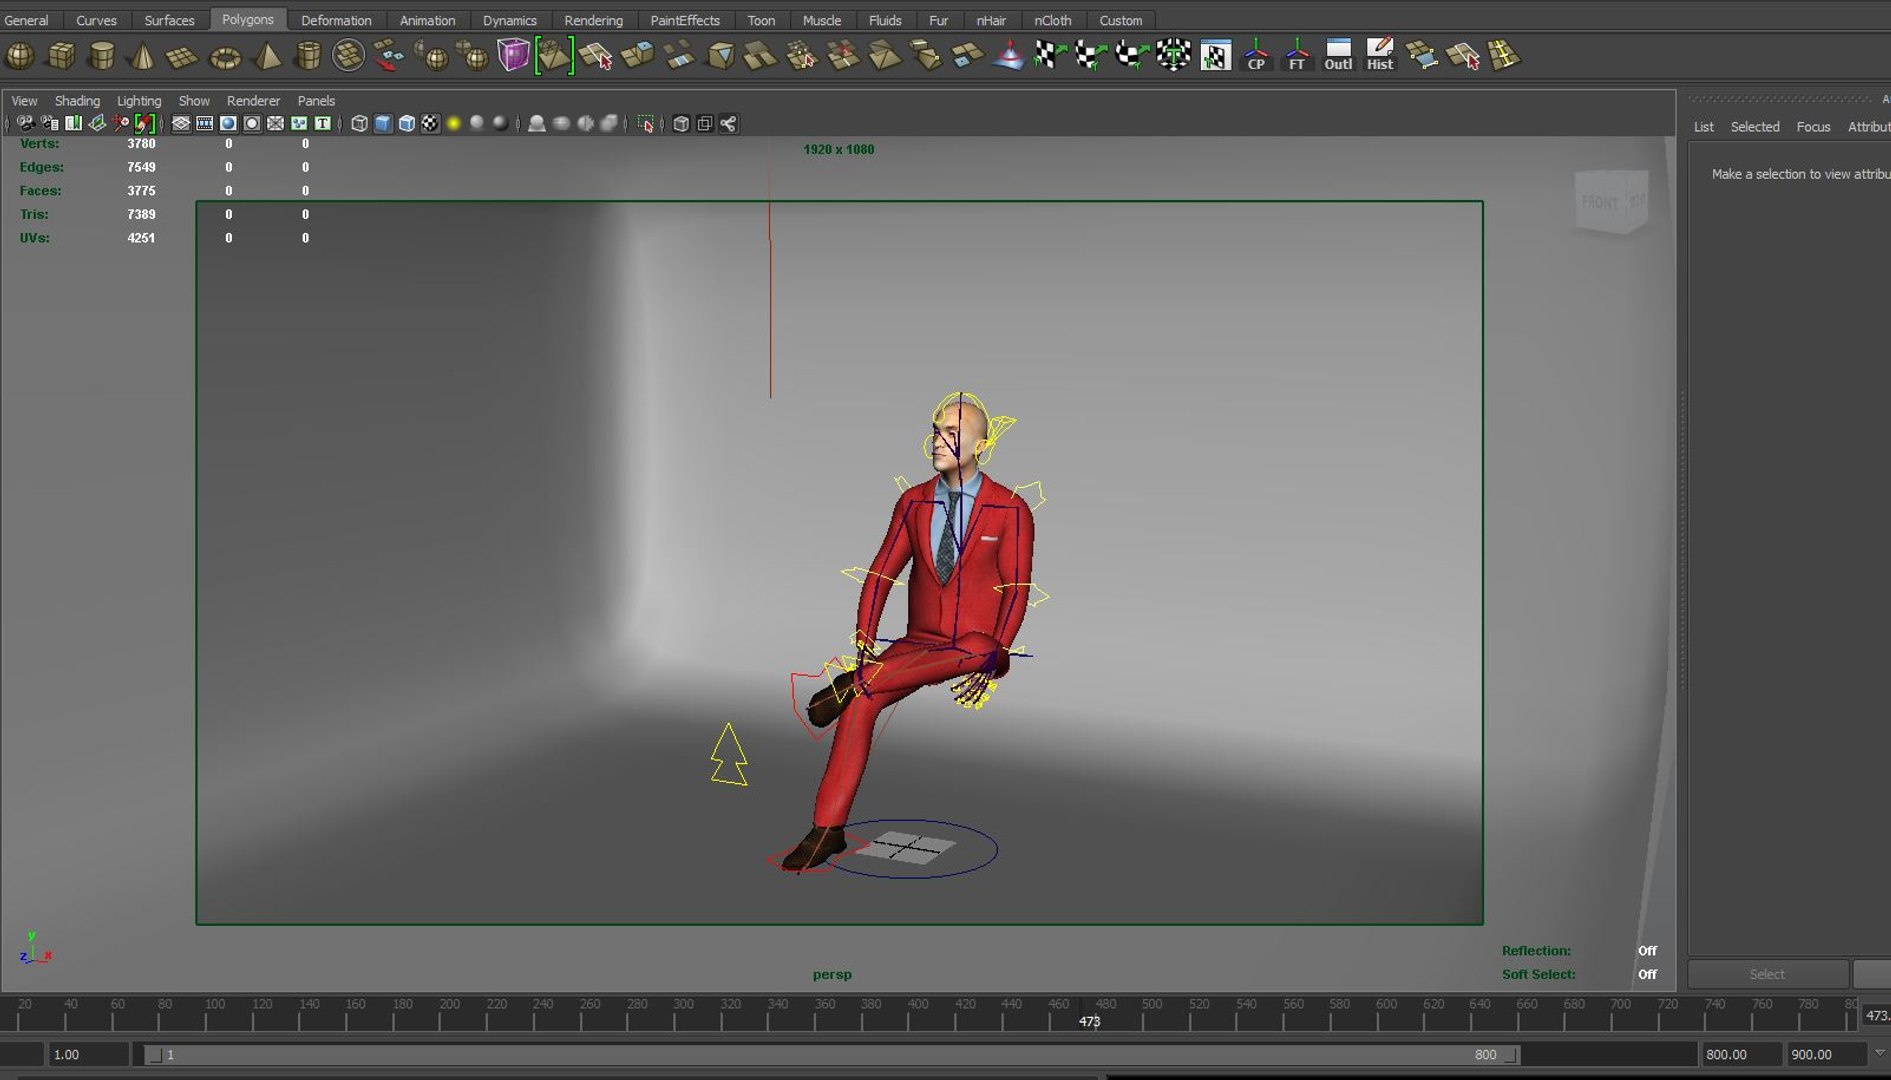Click the range slider end handle at 800

coord(1511,1055)
